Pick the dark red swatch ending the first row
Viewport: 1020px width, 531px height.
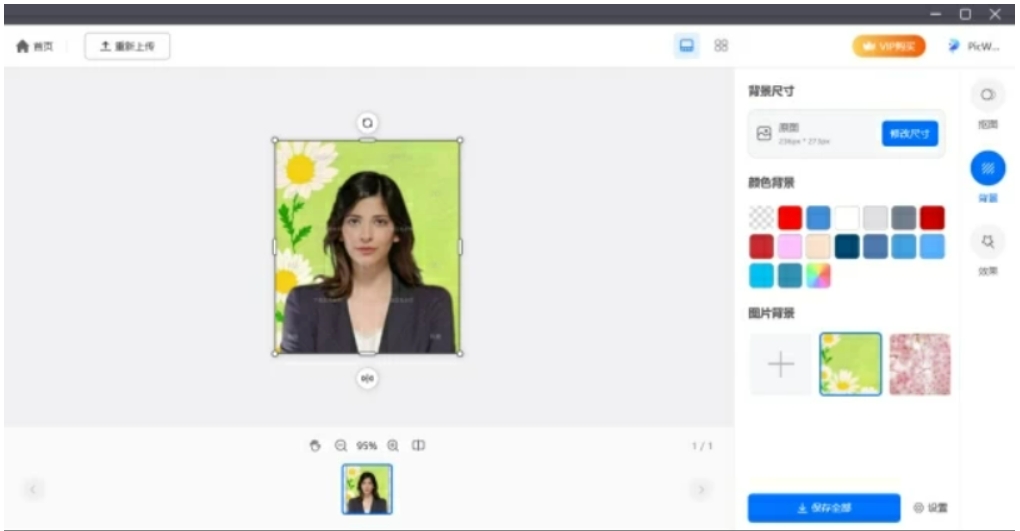(x=932, y=218)
